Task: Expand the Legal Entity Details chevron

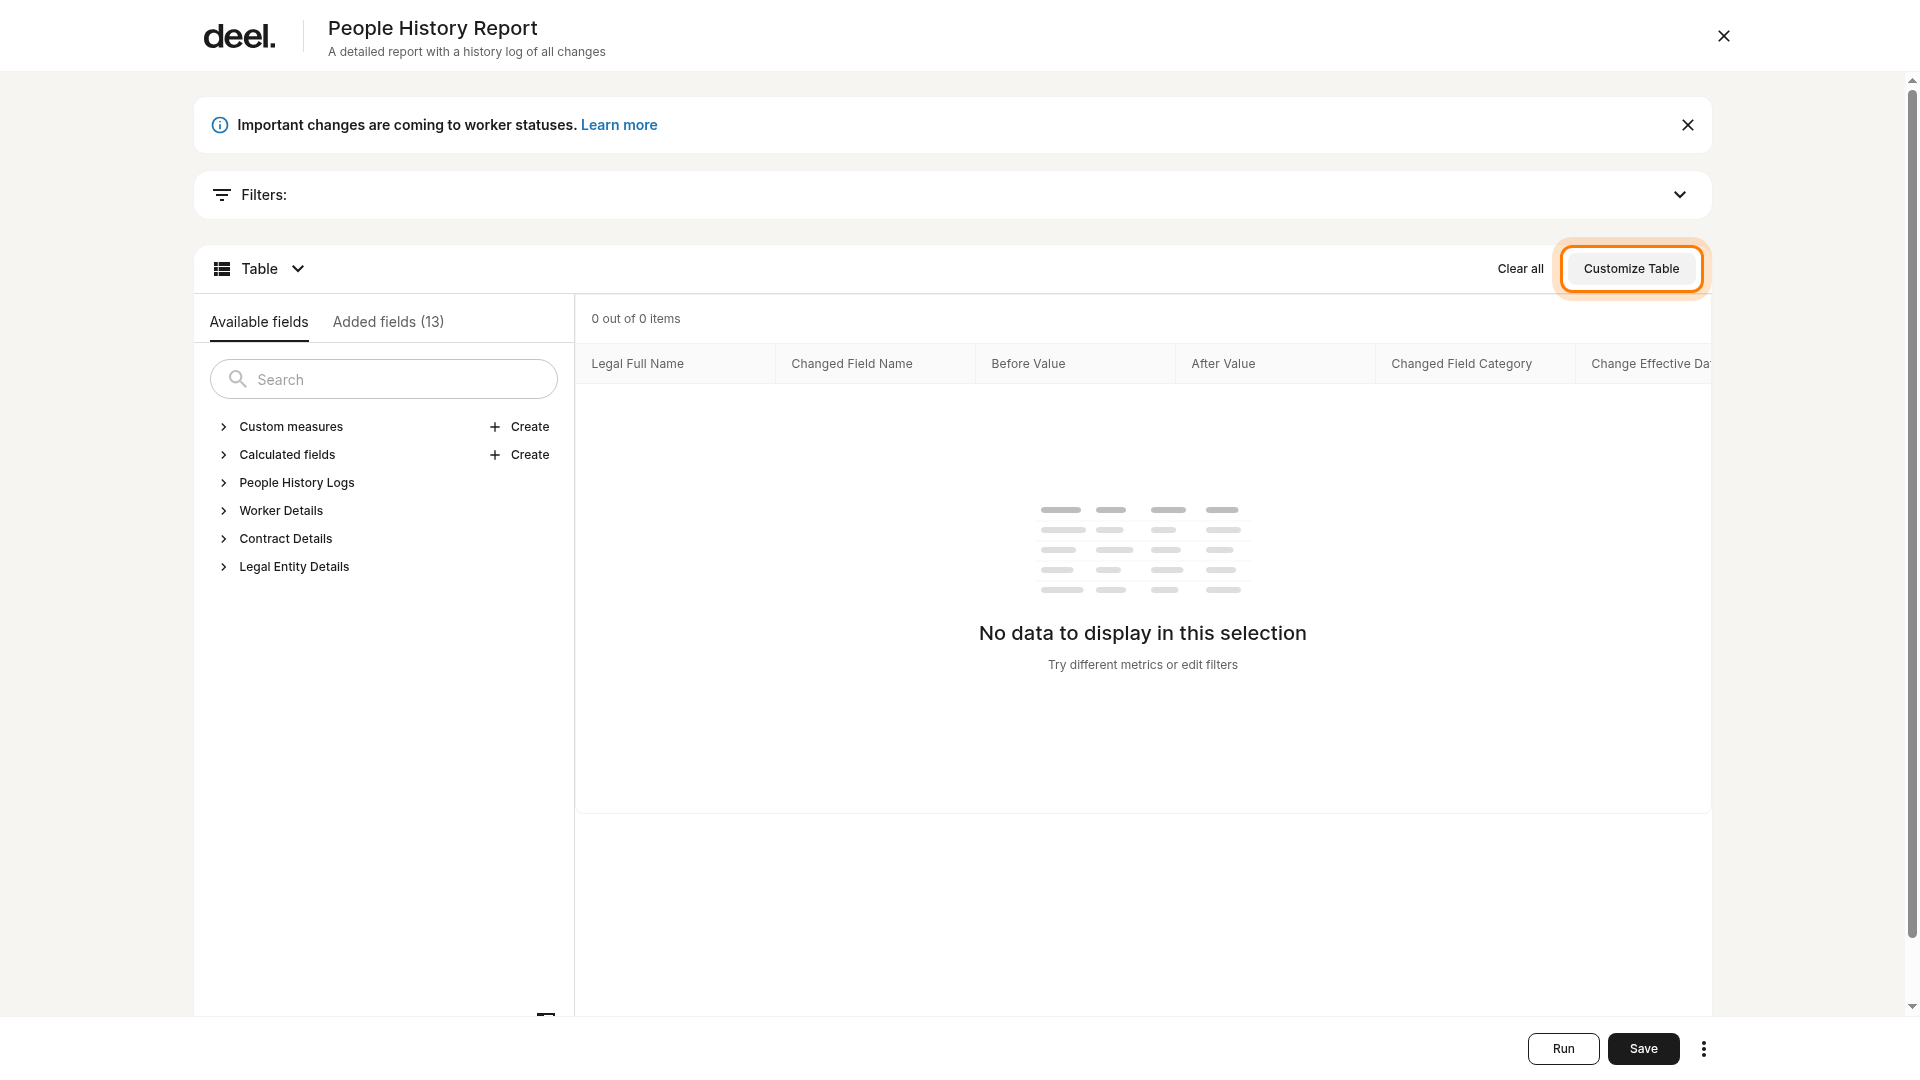Action: (224, 567)
